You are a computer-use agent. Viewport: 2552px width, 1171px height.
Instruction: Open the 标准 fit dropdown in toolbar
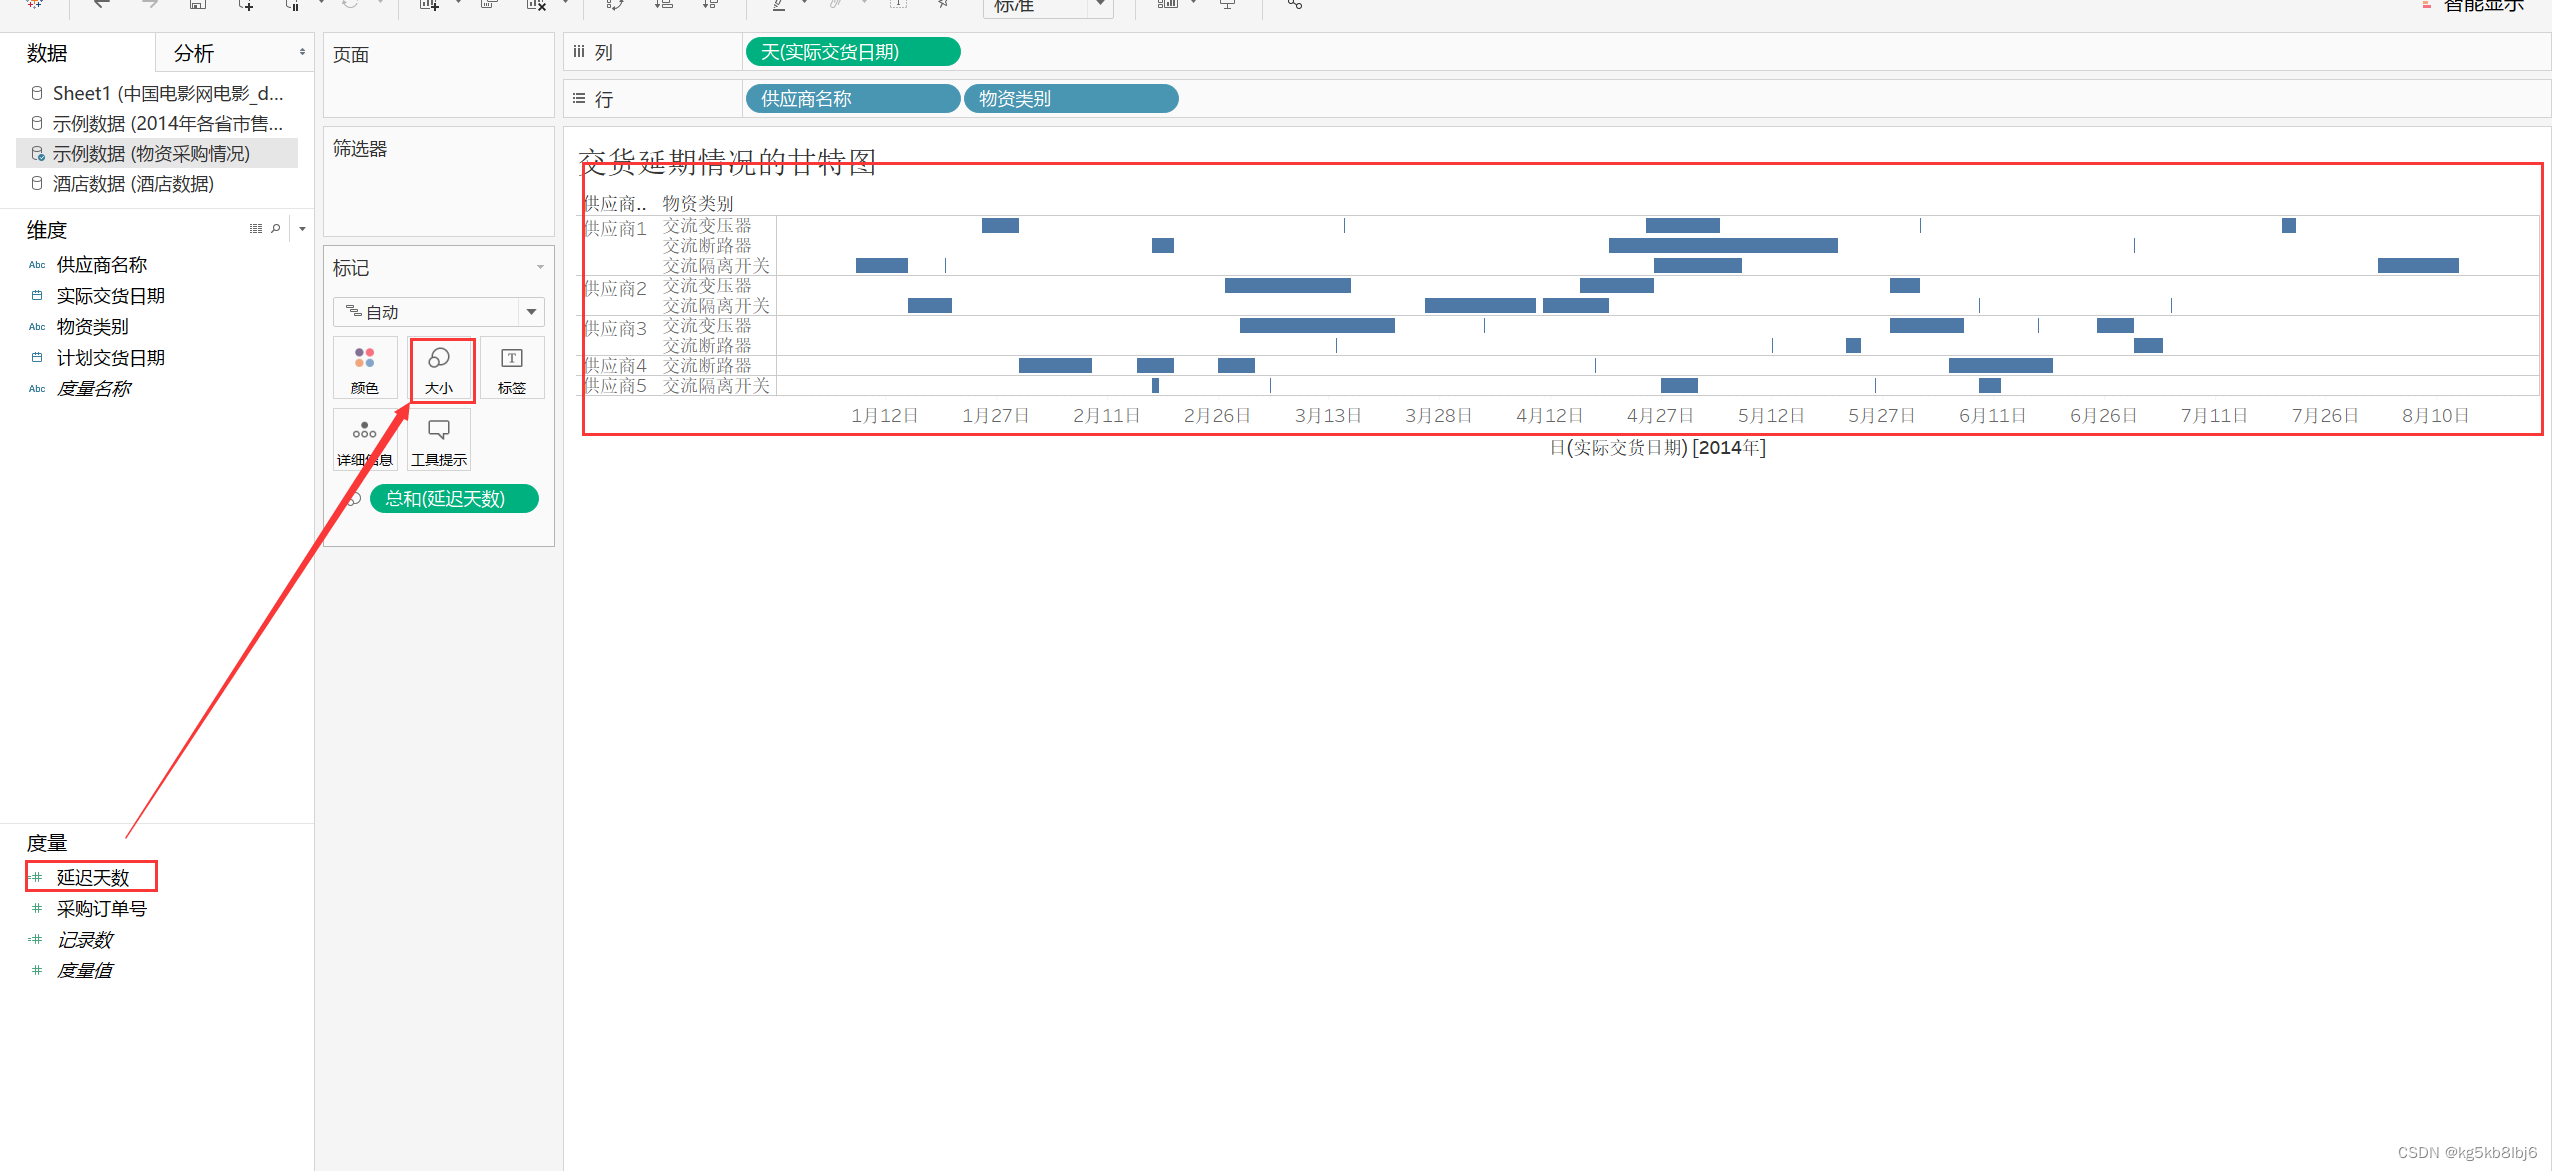tap(1048, 6)
